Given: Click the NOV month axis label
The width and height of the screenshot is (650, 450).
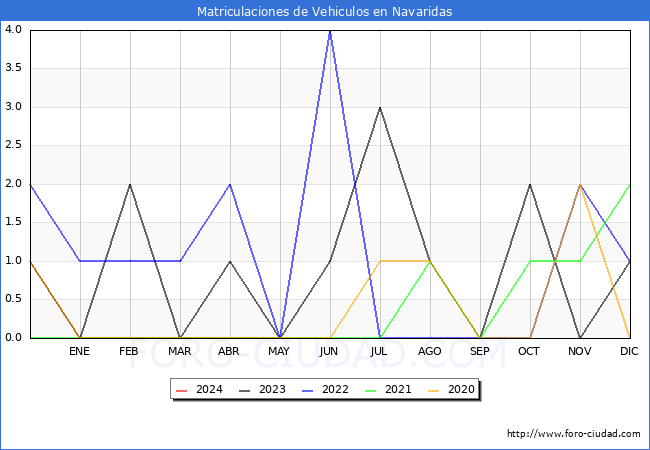Looking at the screenshot, I should tap(580, 351).
